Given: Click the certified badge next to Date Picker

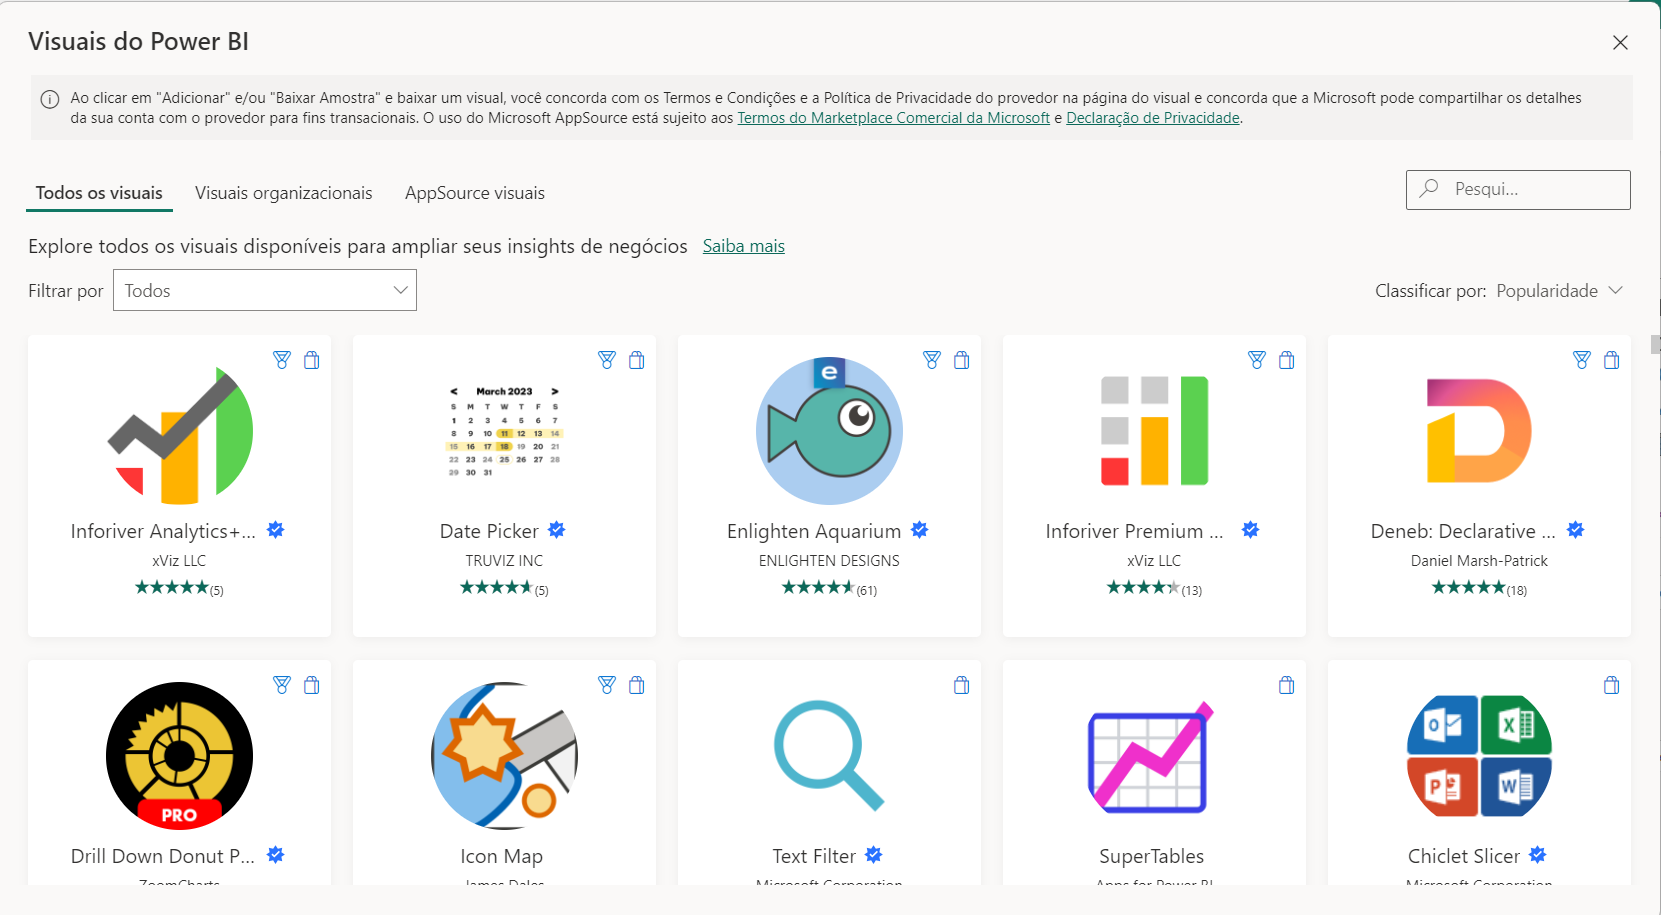Looking at the screenshot, I should [x=557, y=530].
